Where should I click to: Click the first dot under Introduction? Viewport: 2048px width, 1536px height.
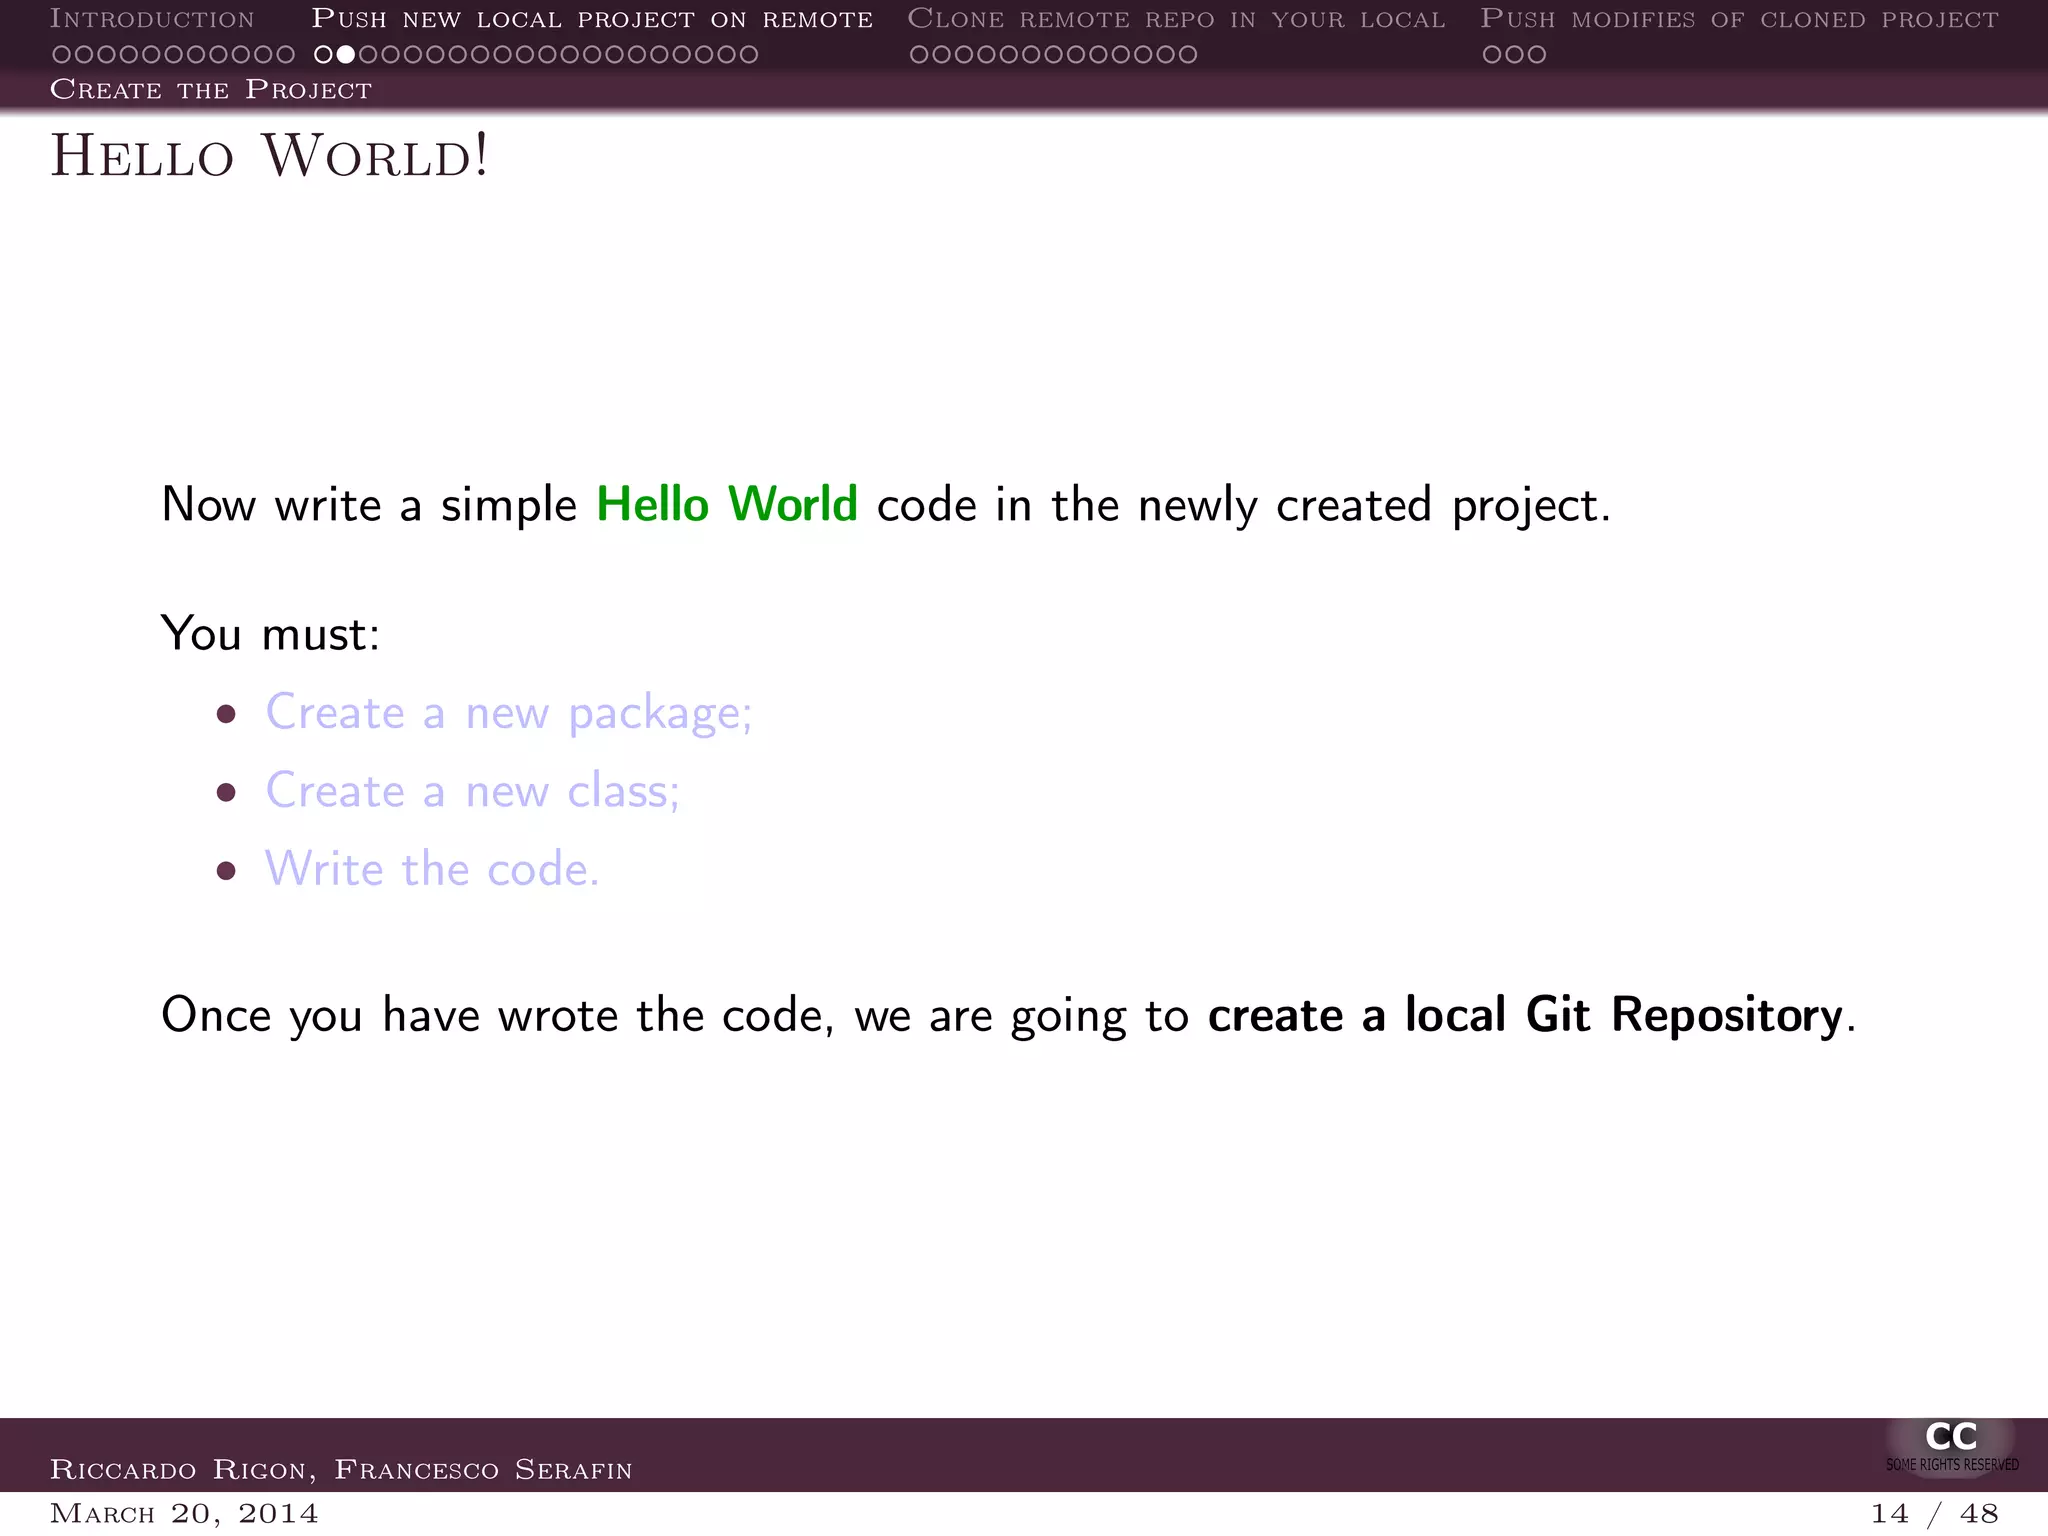(61, 55)
